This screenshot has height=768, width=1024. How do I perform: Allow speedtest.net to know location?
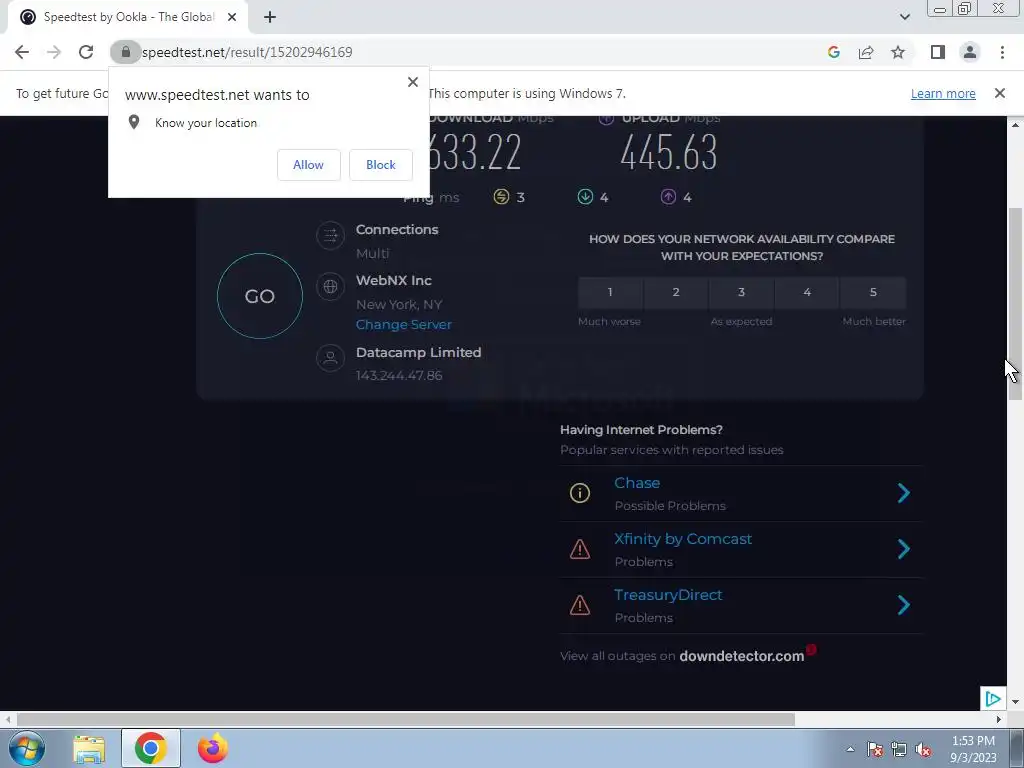pos(308,165)
